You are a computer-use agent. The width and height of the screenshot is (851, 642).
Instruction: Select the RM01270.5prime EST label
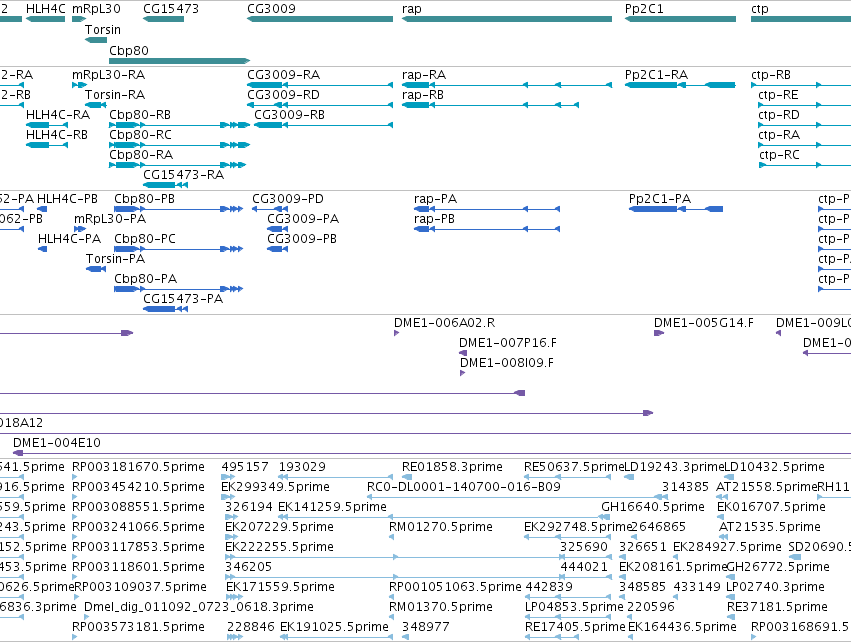pos(441,527)
